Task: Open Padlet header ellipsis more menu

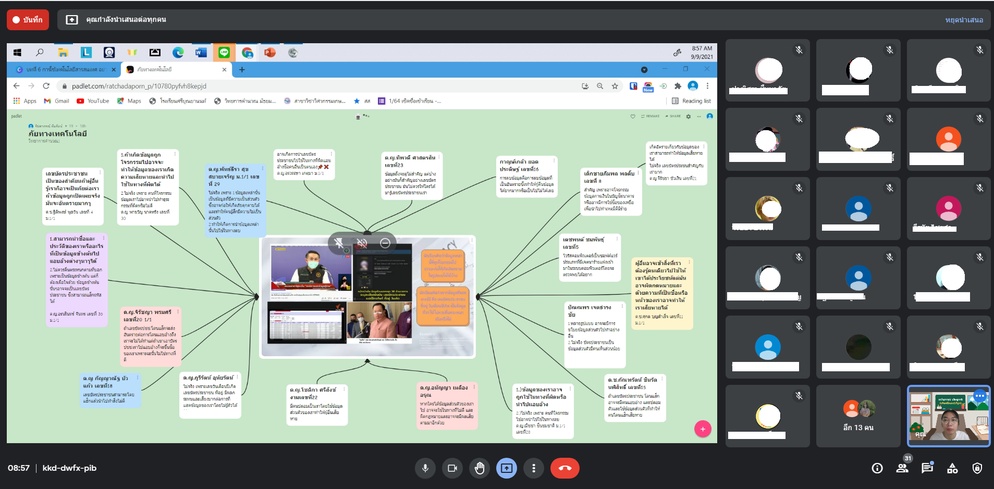Action: pyautogui.click(x=699, y=117)
